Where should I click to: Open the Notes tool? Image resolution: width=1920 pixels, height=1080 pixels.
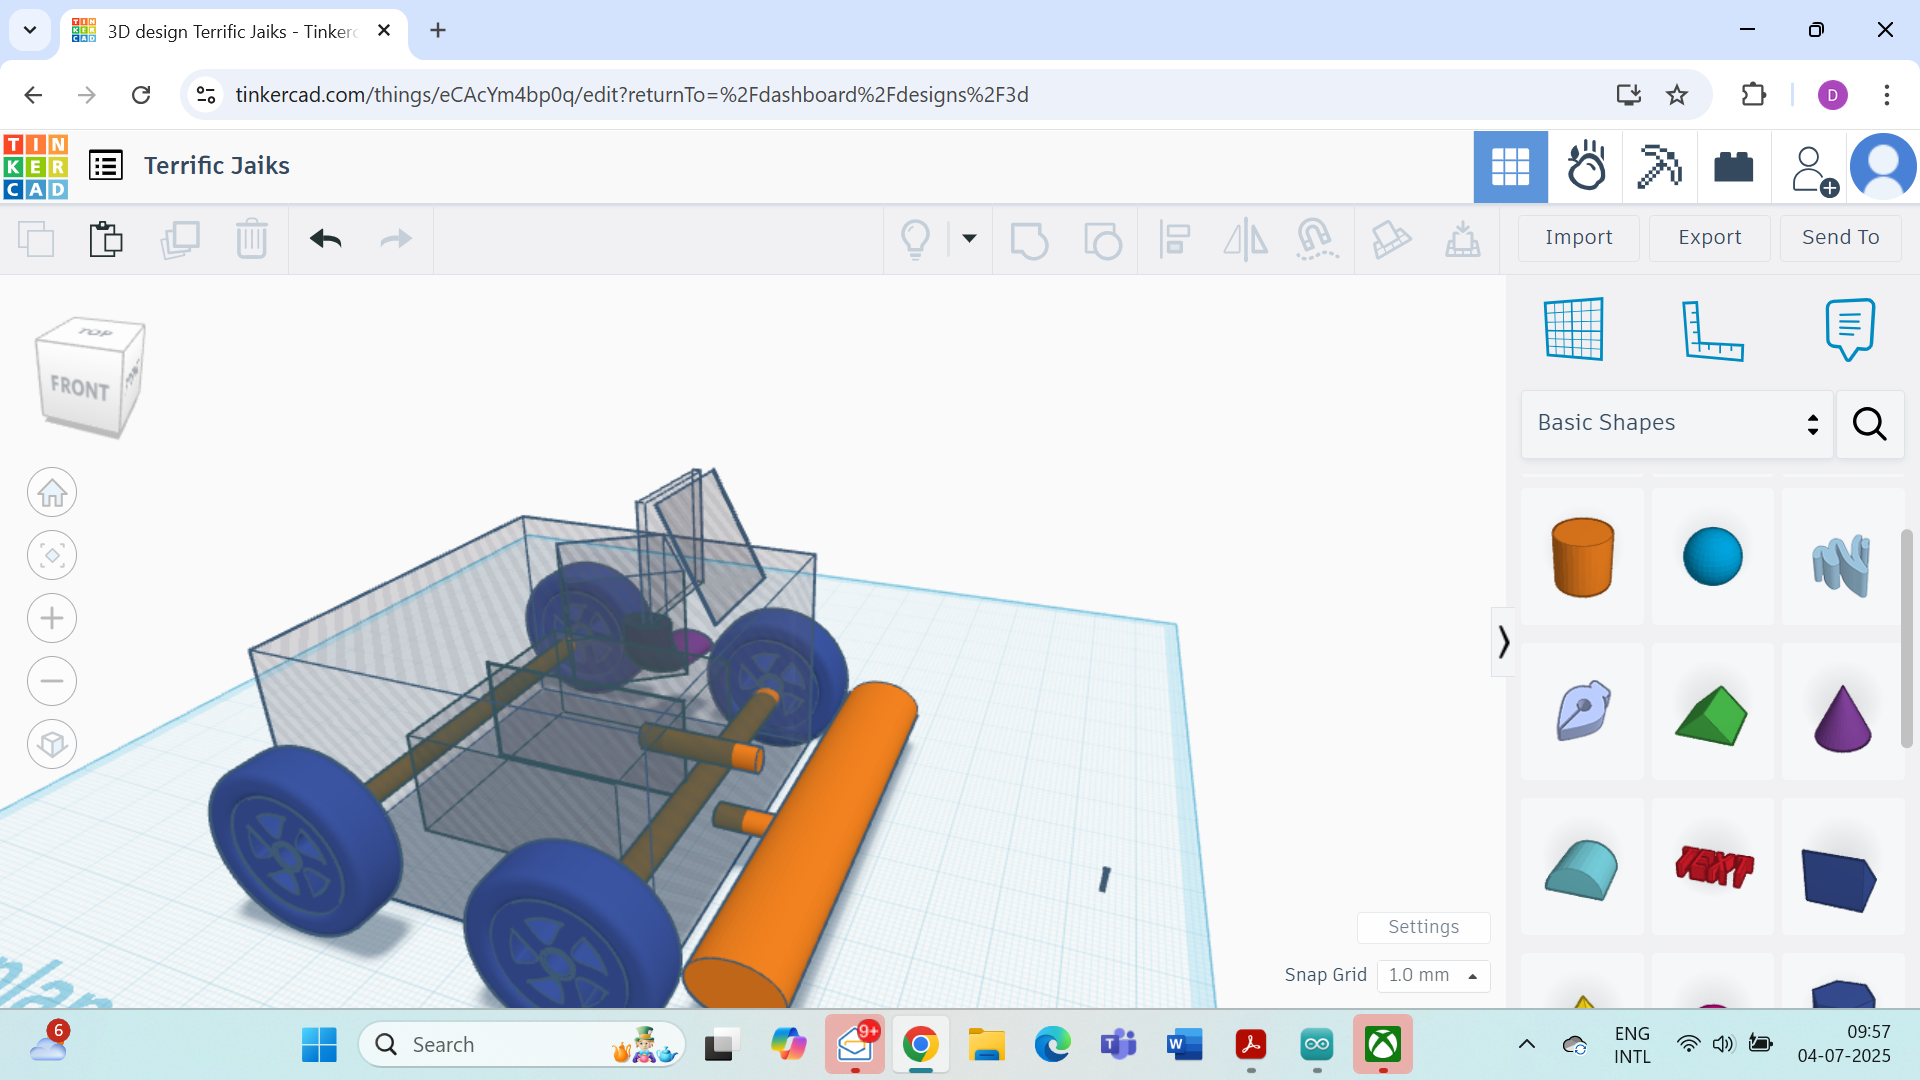[x=1849, y=329]
